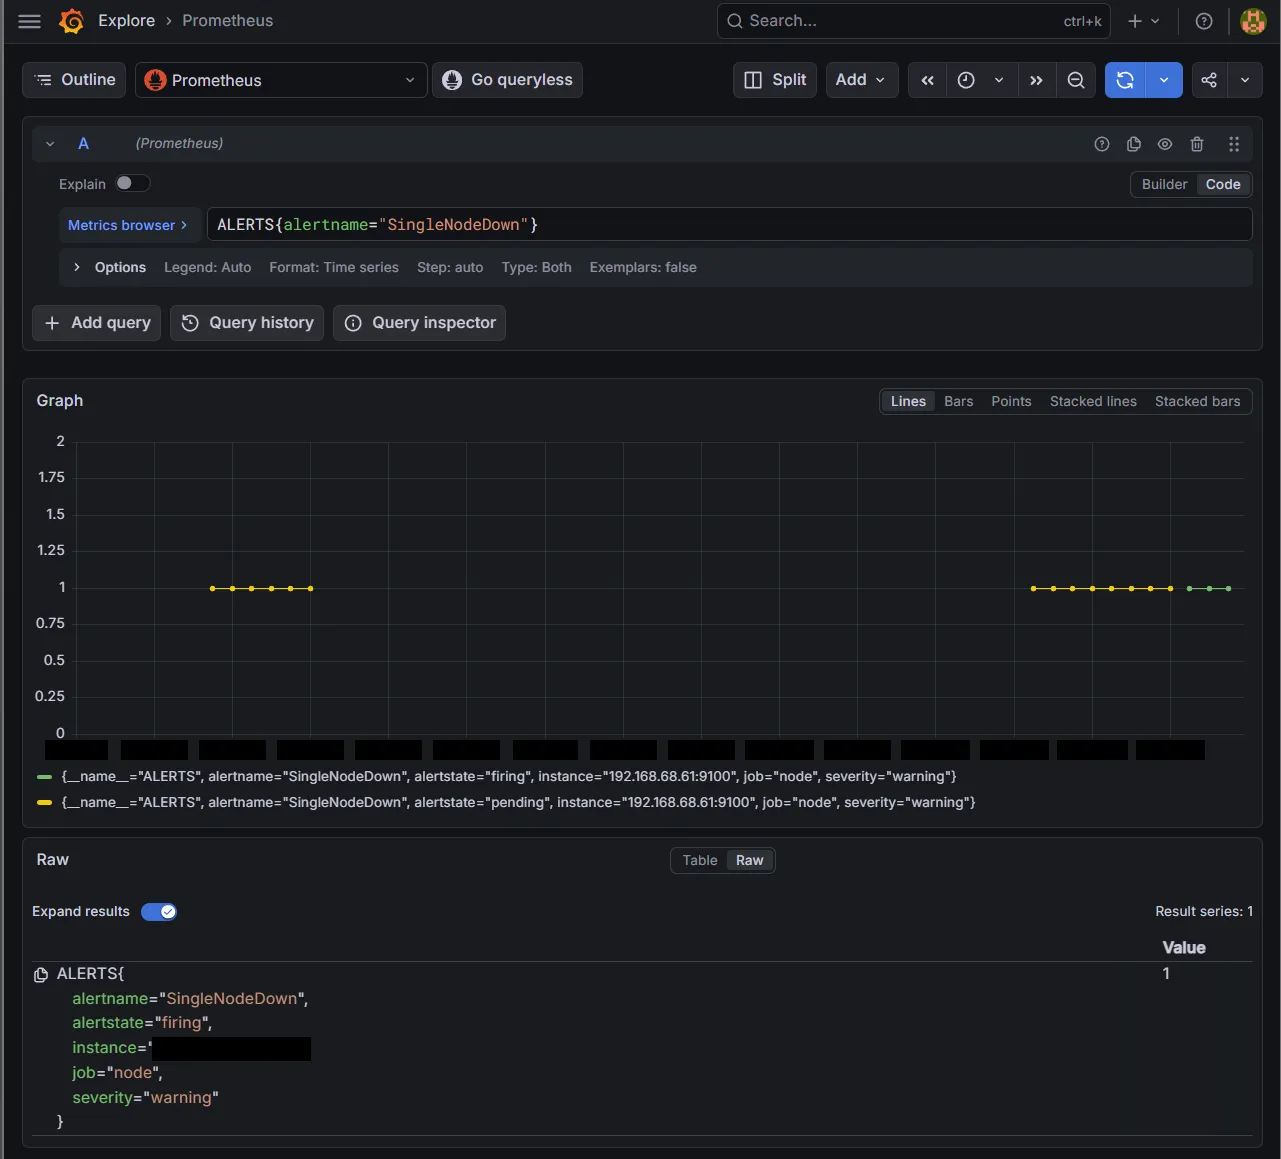Screen dimensions: 1281x1159
Task: Switch results view to Raw
Action: point(750,860)
